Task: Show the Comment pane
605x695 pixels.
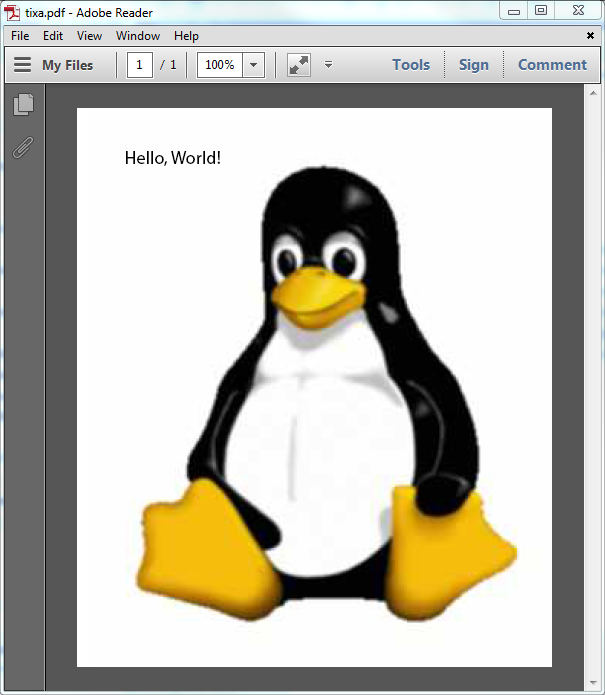Action: click(552, 65)
